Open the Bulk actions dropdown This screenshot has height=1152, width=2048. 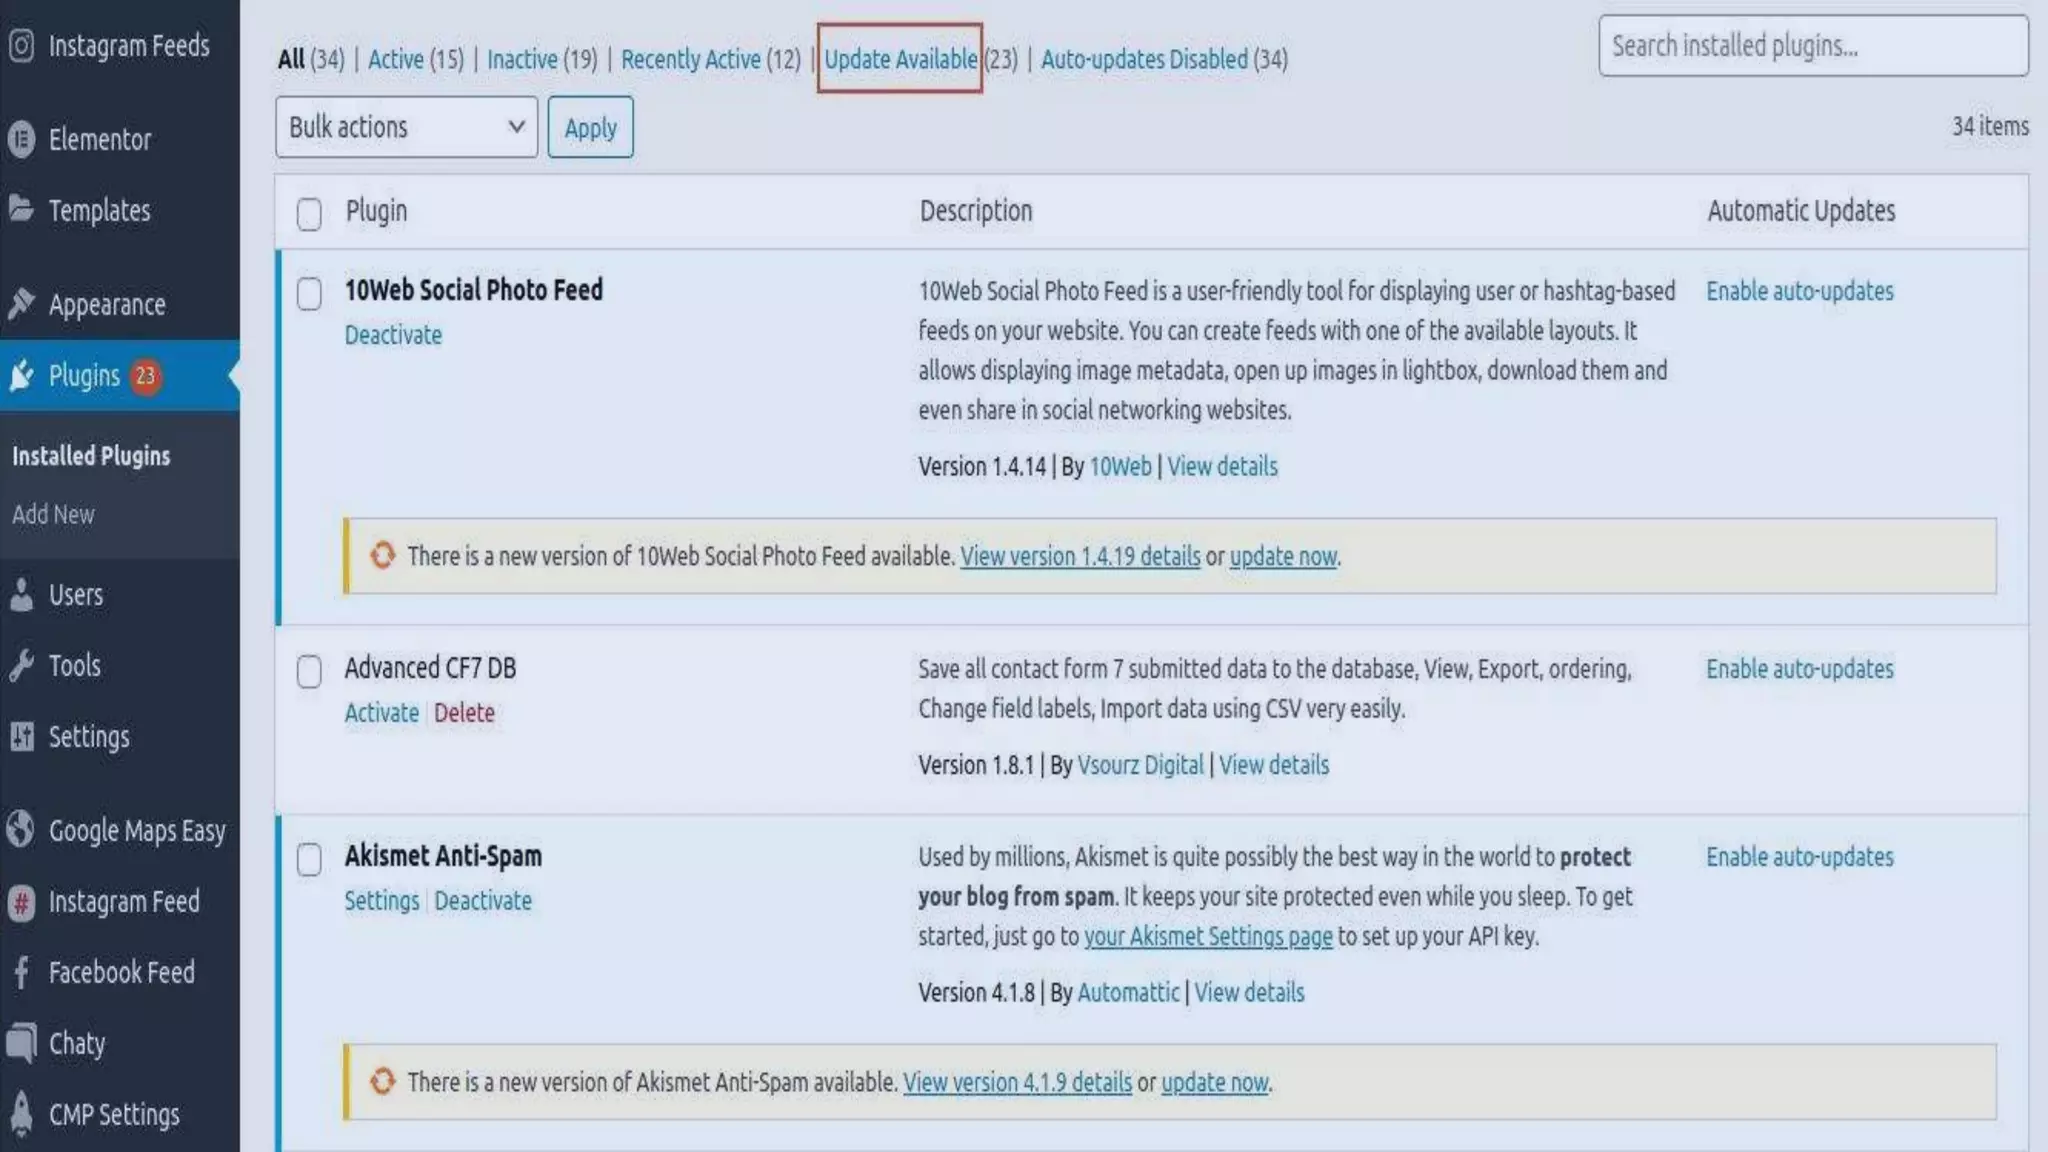(406, 127)
